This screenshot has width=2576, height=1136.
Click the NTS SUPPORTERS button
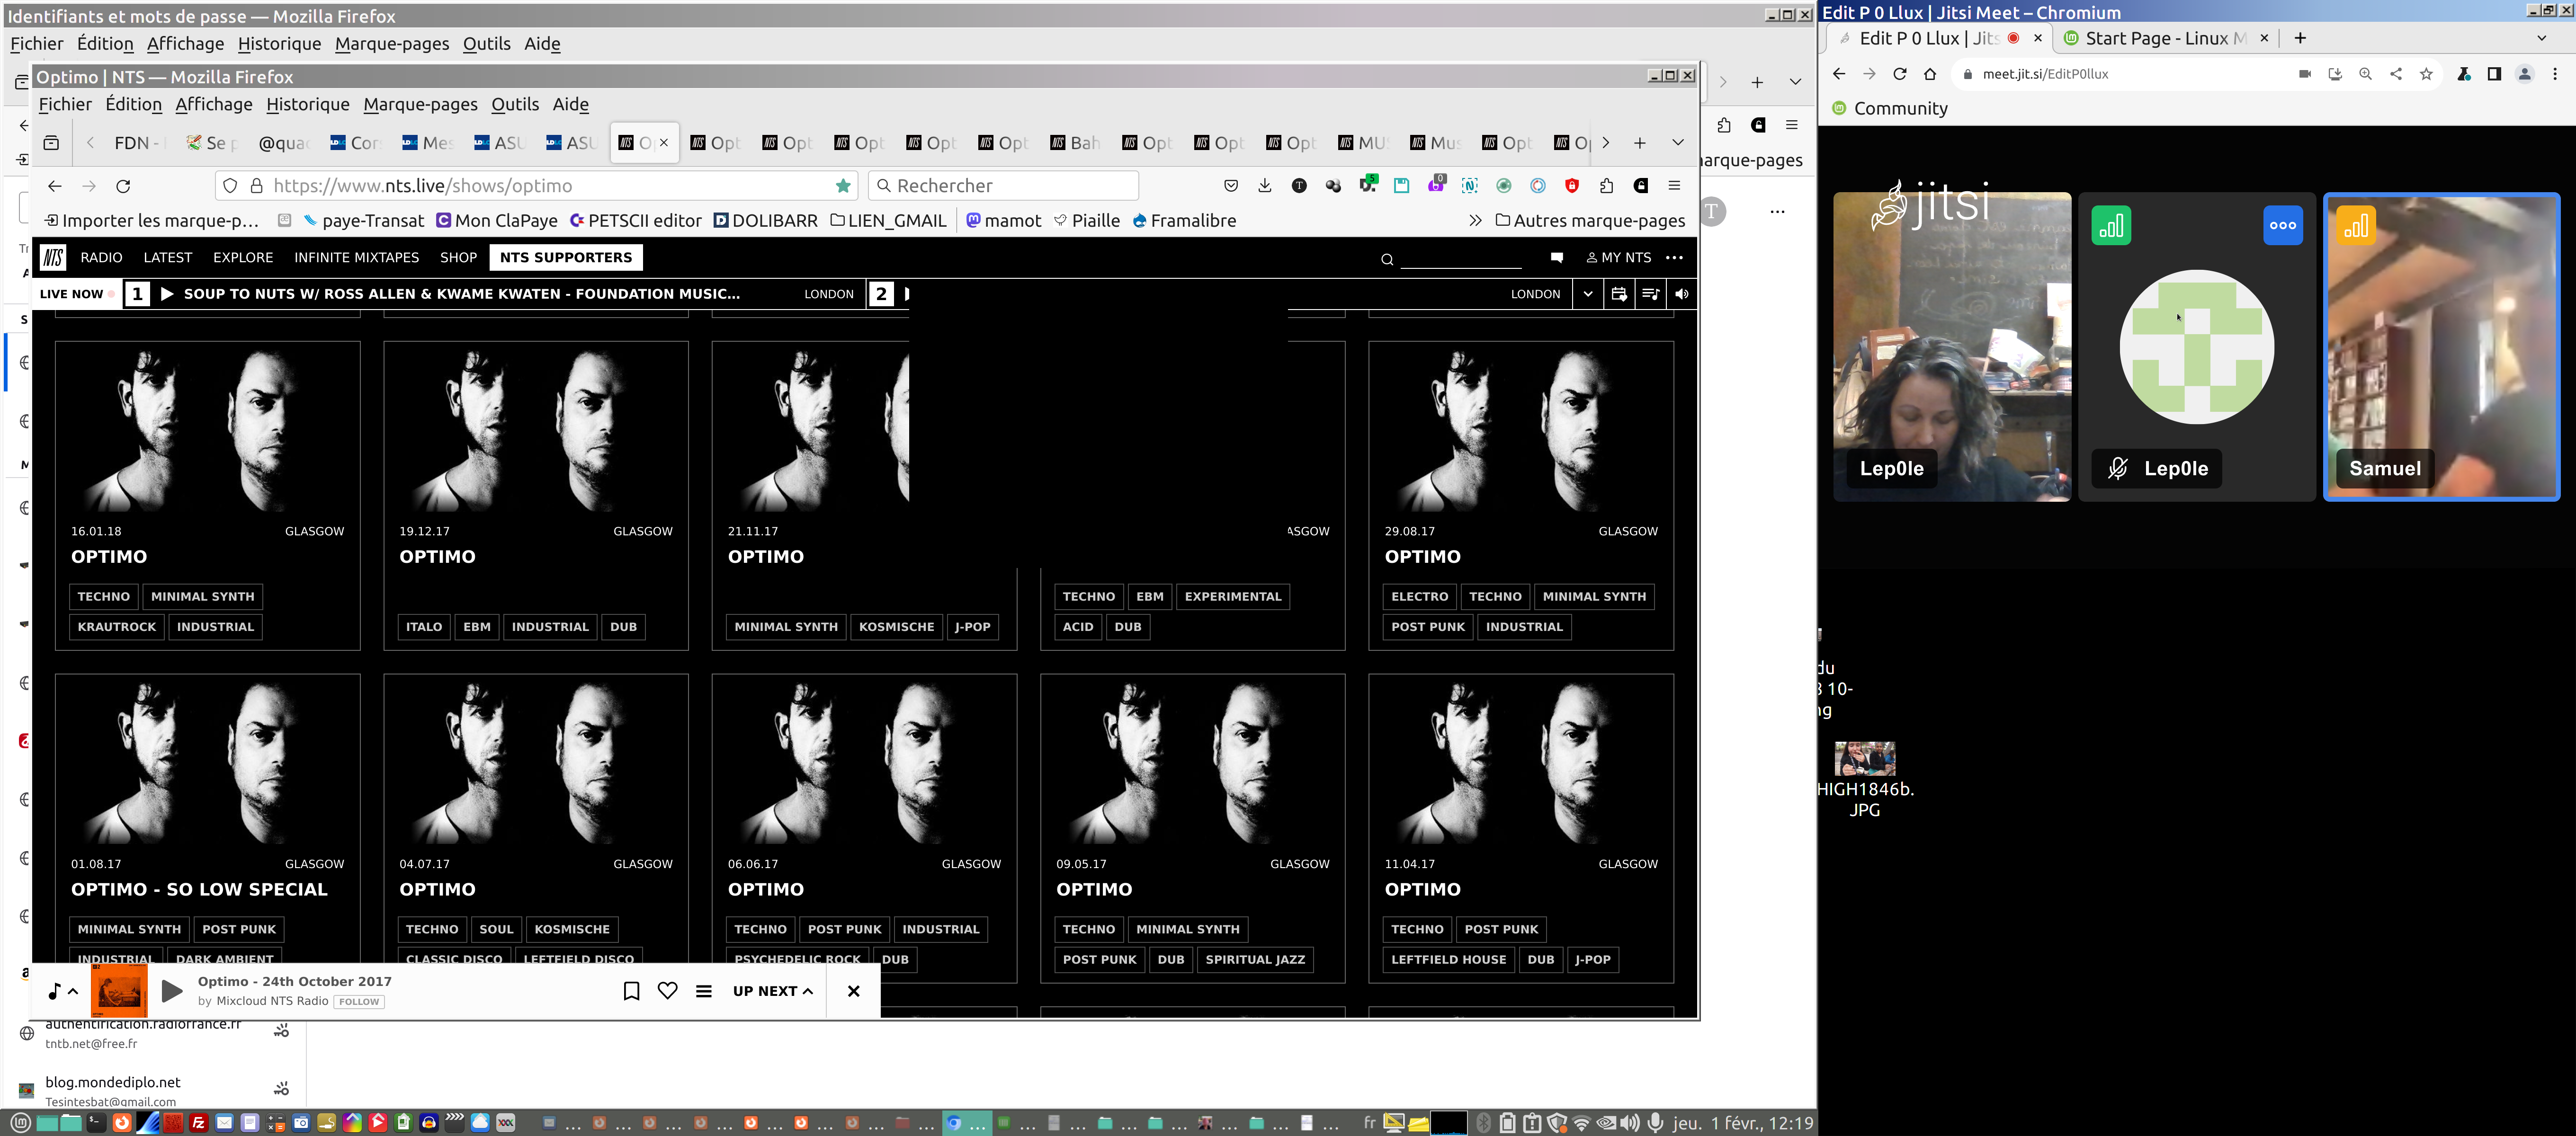click(565, 258)
